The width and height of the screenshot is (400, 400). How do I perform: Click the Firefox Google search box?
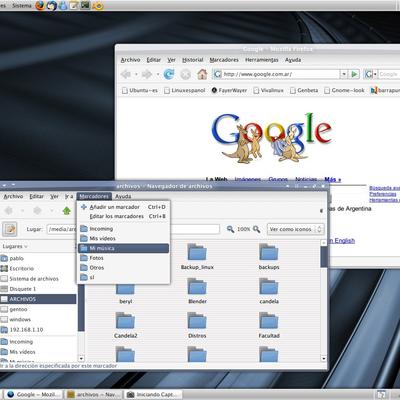389,74
